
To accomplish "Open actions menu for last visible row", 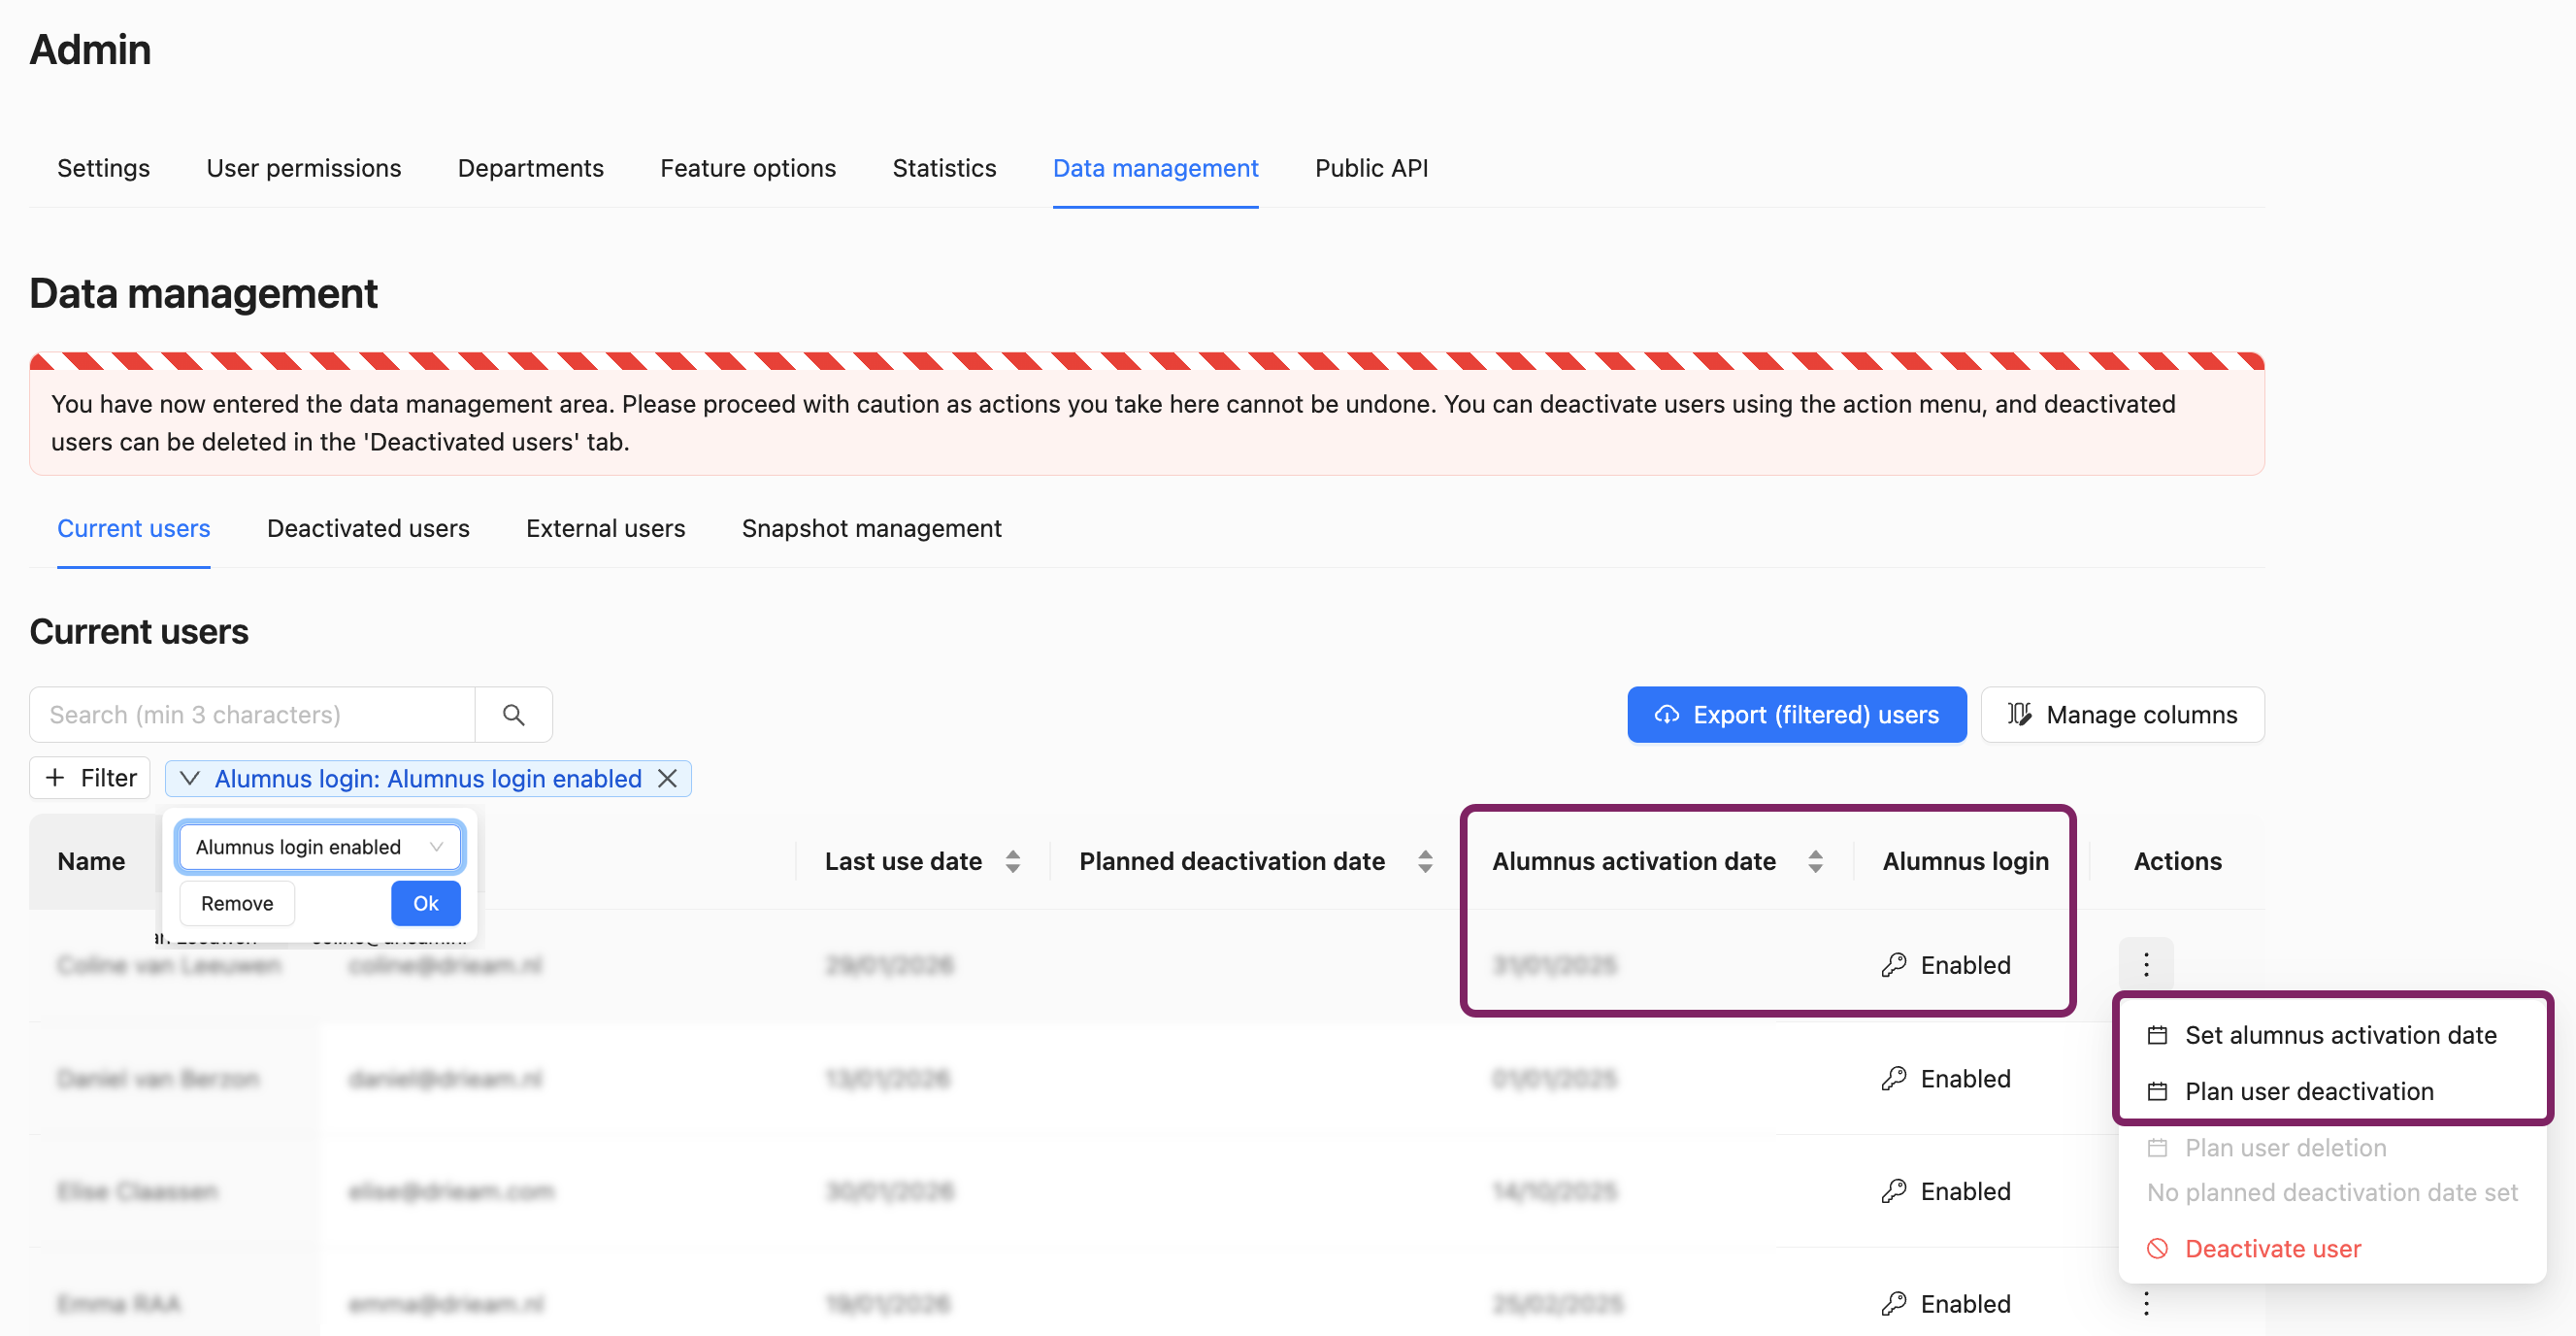I will click(2146, 1303).
